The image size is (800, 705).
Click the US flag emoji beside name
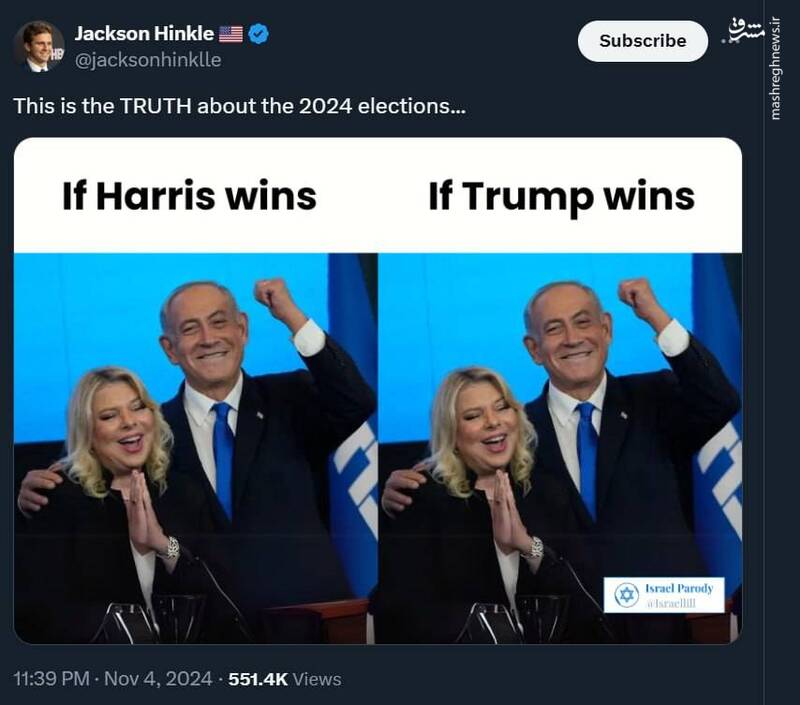(231, 34)
